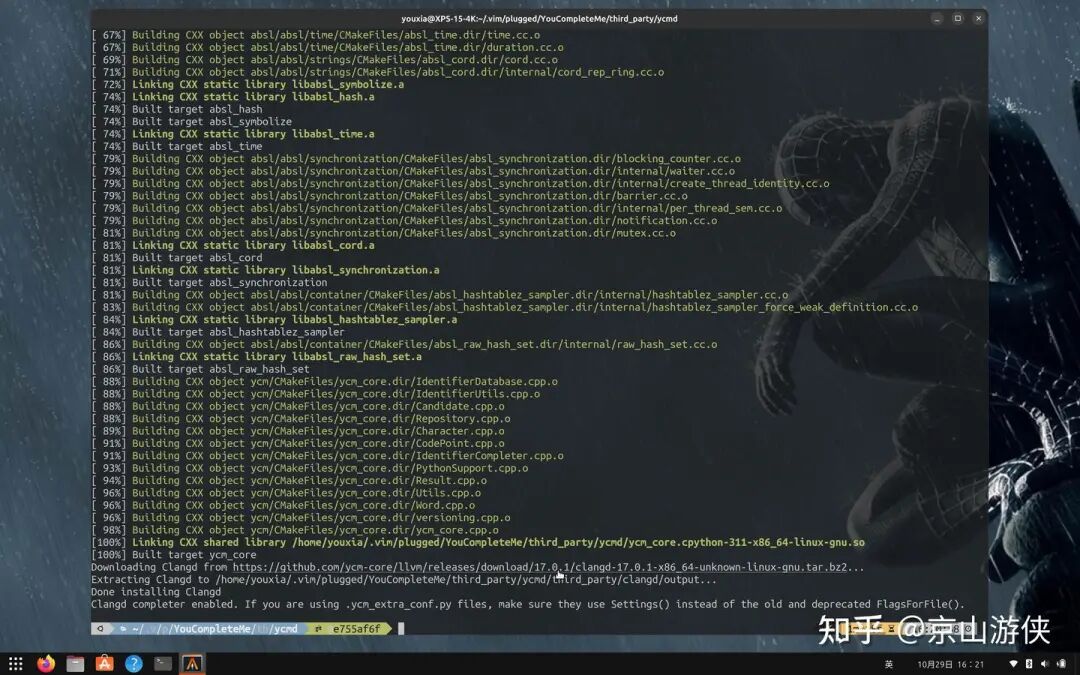
Task: Click the Word.cpp.o build line
Action: pyautogui.click(x=283, y=506)
